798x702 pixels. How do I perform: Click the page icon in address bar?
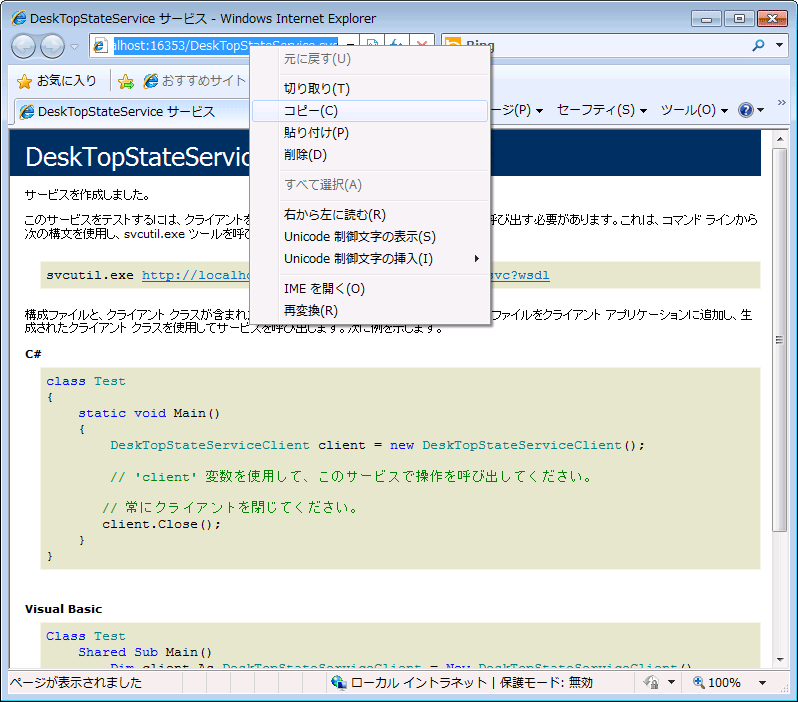pyautogui.click(x=100, y=46)
